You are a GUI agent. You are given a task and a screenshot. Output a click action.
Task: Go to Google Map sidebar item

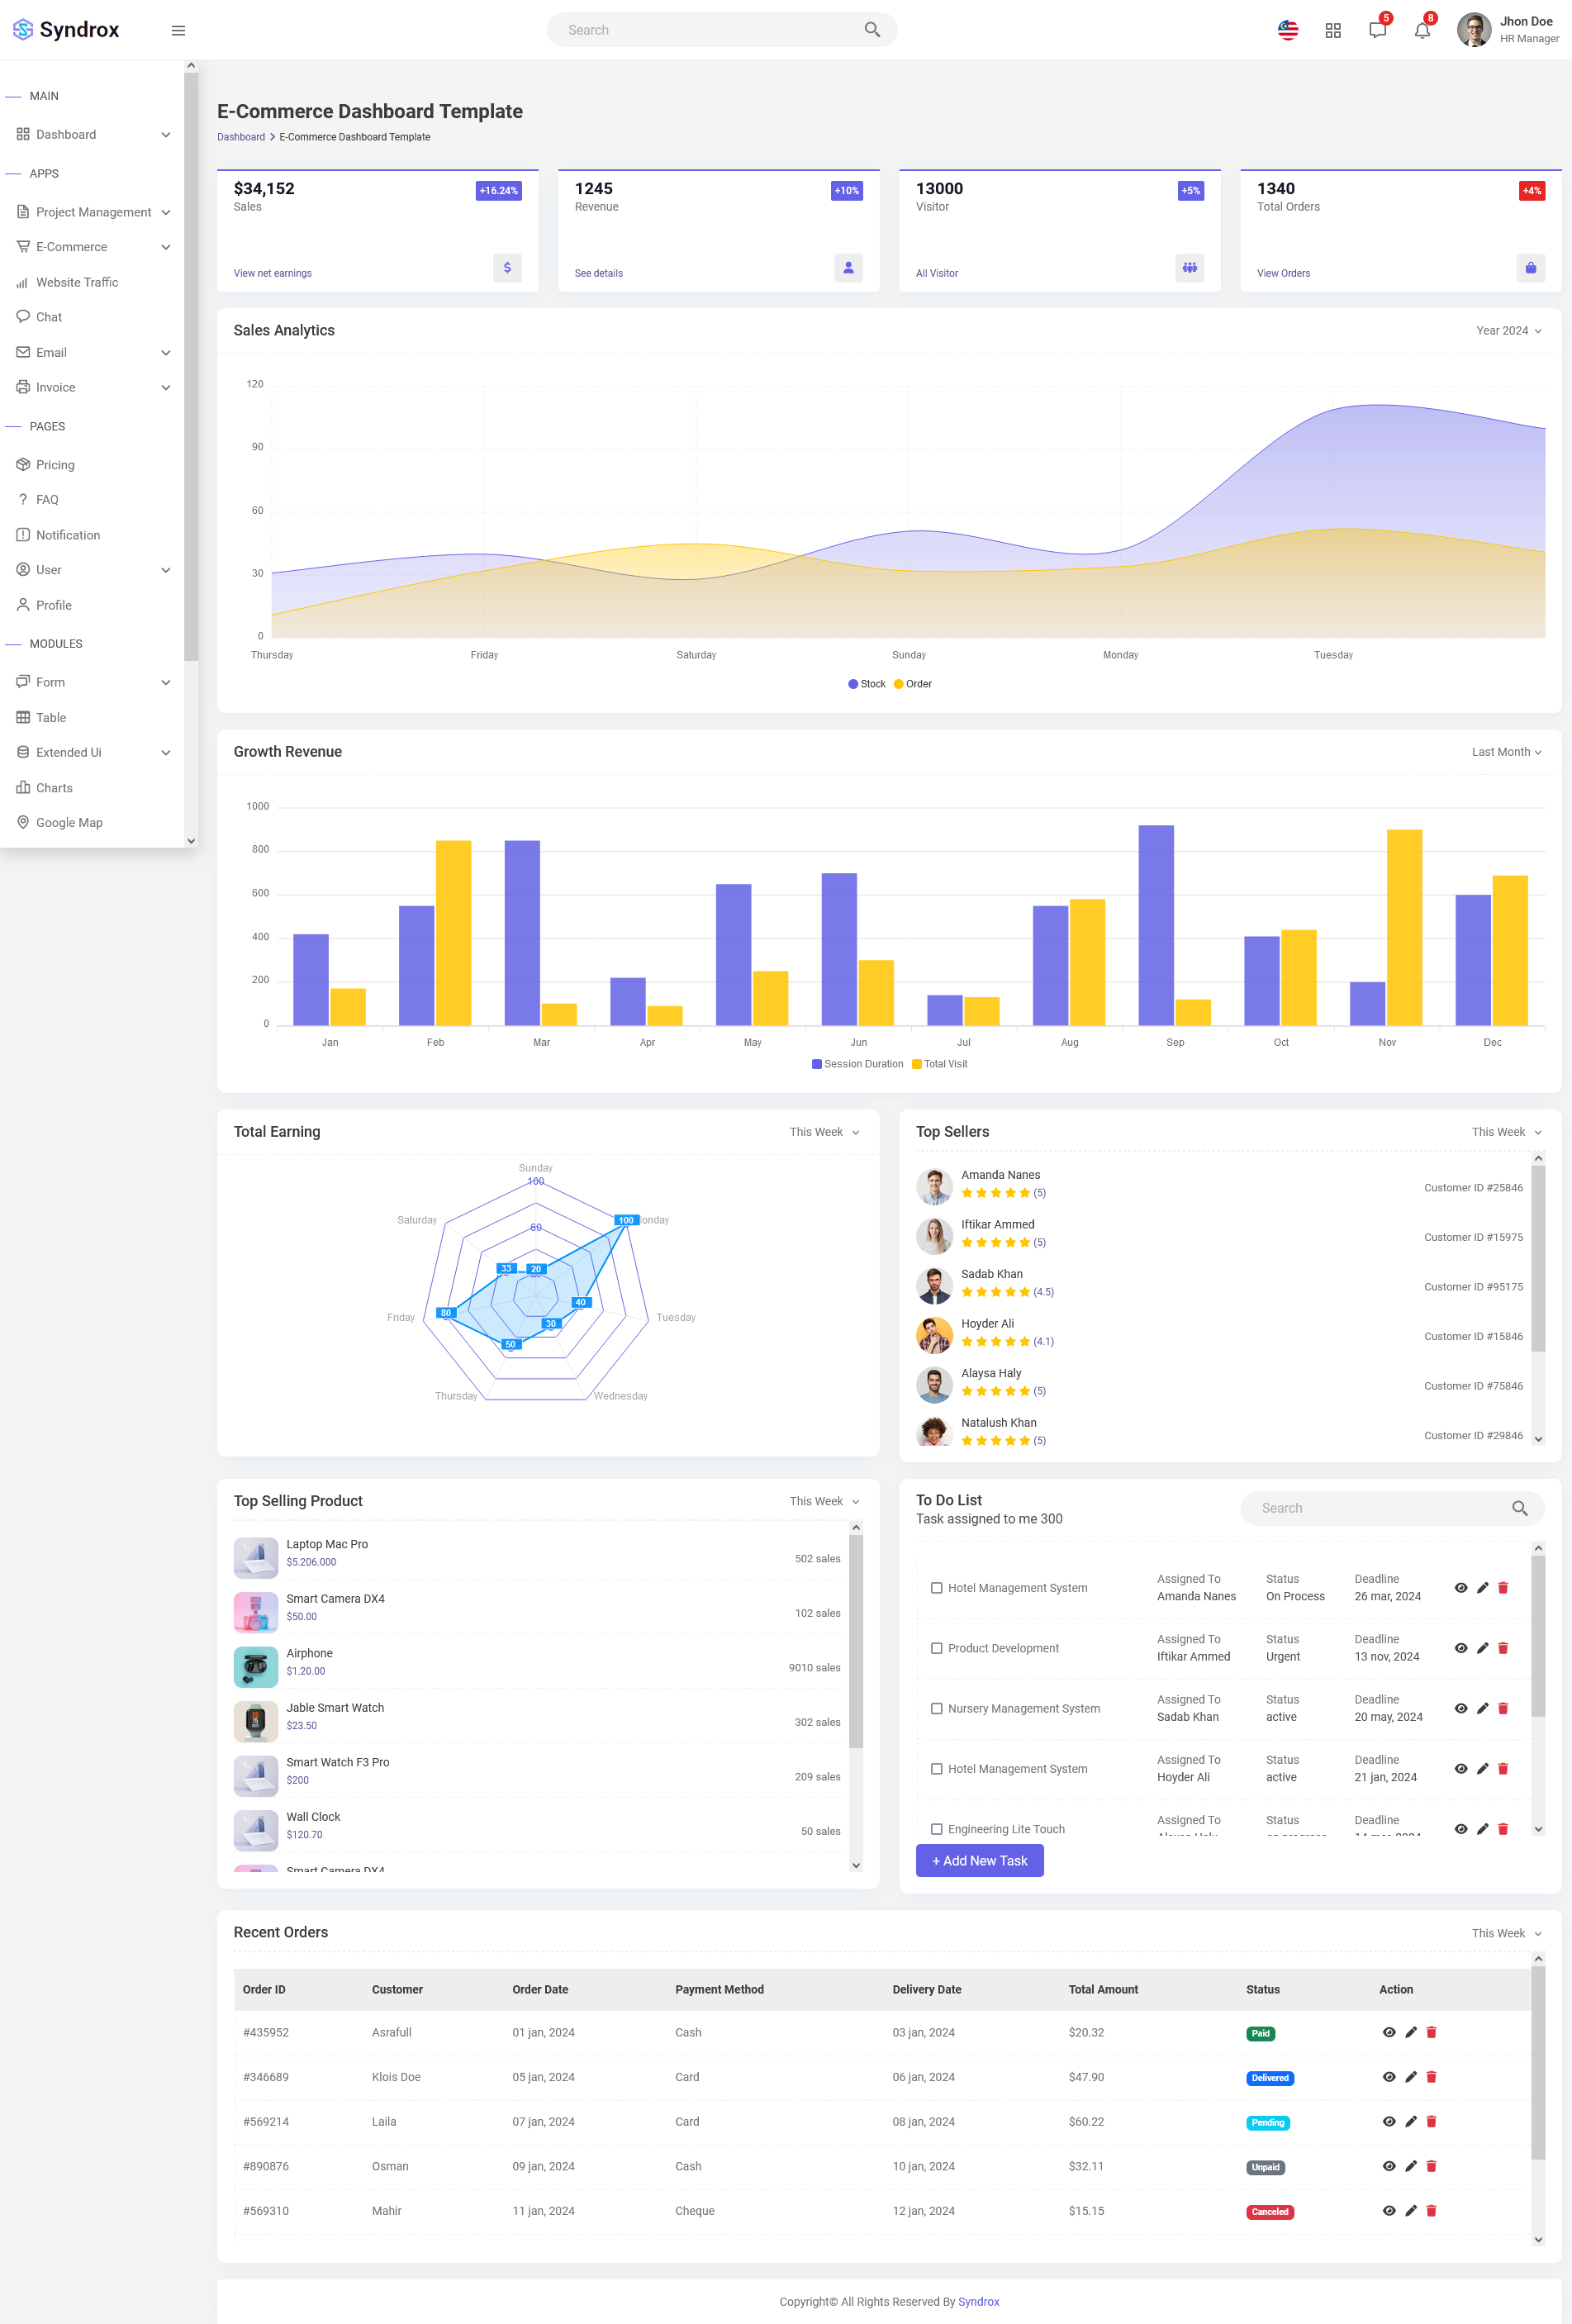69,822
